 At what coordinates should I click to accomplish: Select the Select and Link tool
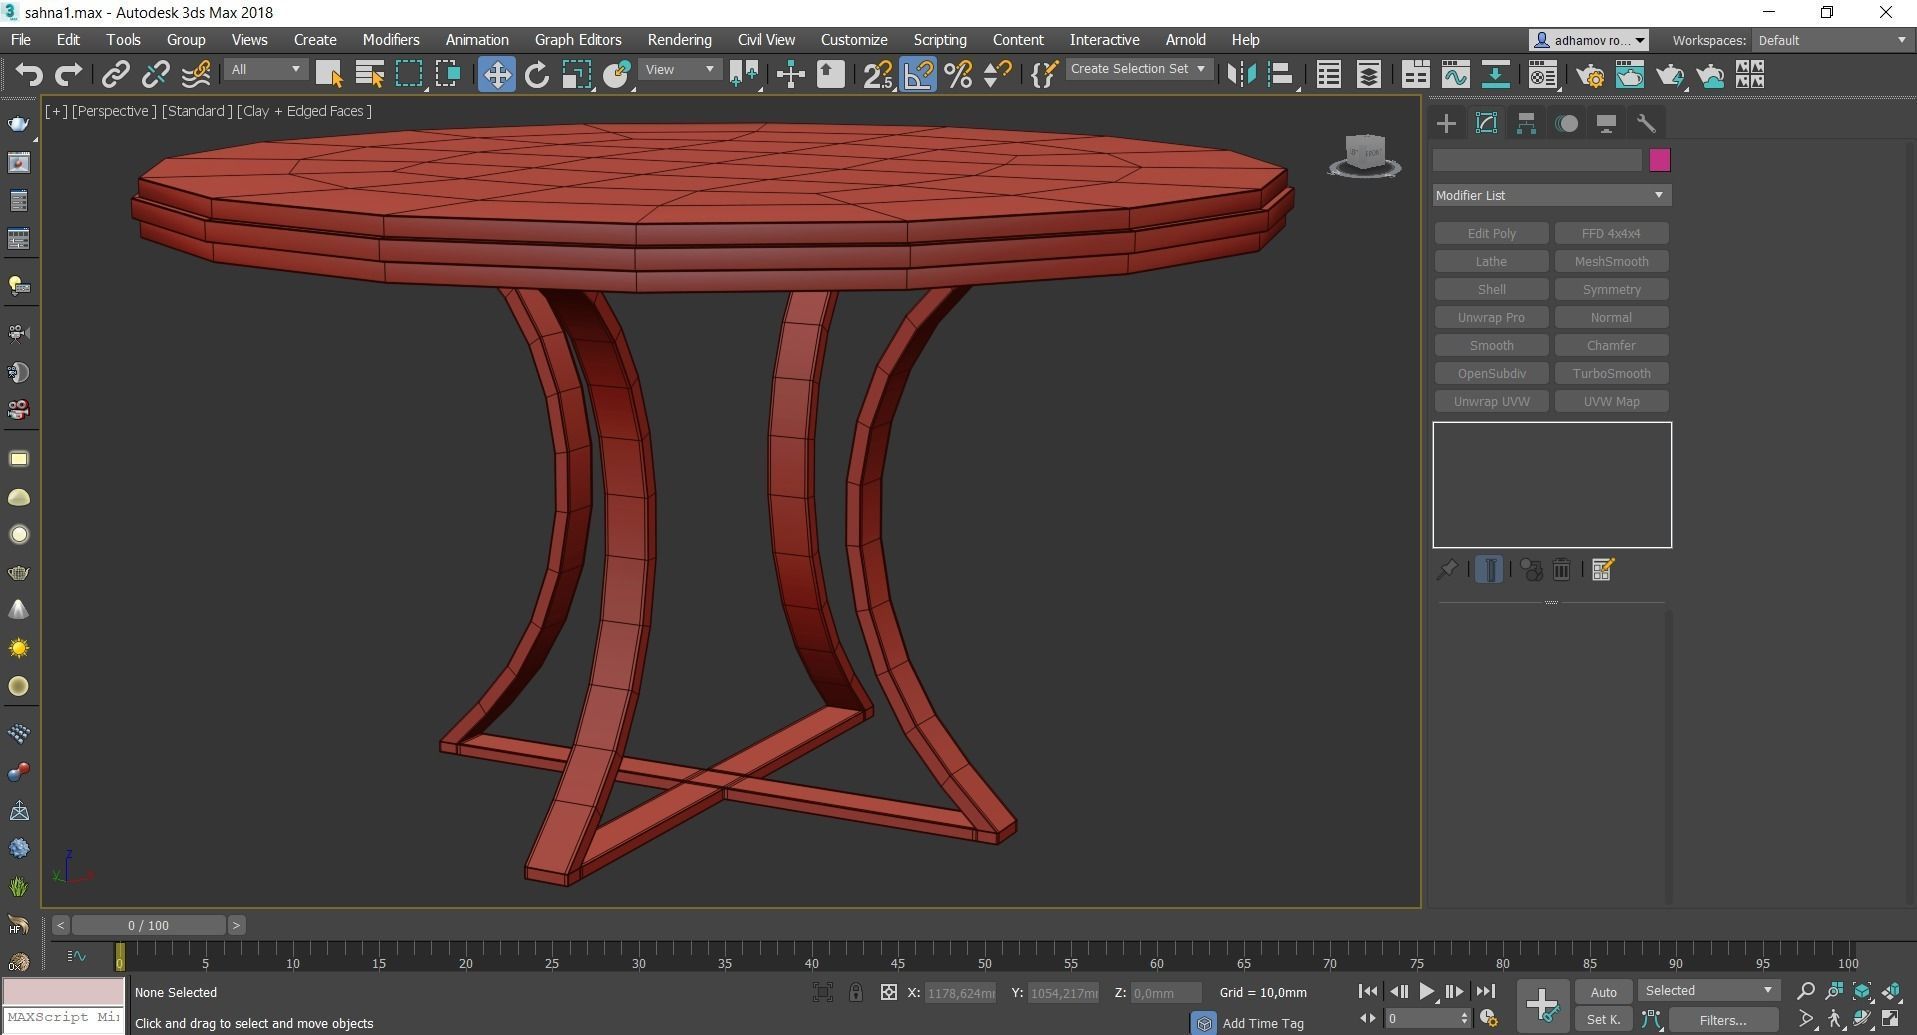(116, 75)
